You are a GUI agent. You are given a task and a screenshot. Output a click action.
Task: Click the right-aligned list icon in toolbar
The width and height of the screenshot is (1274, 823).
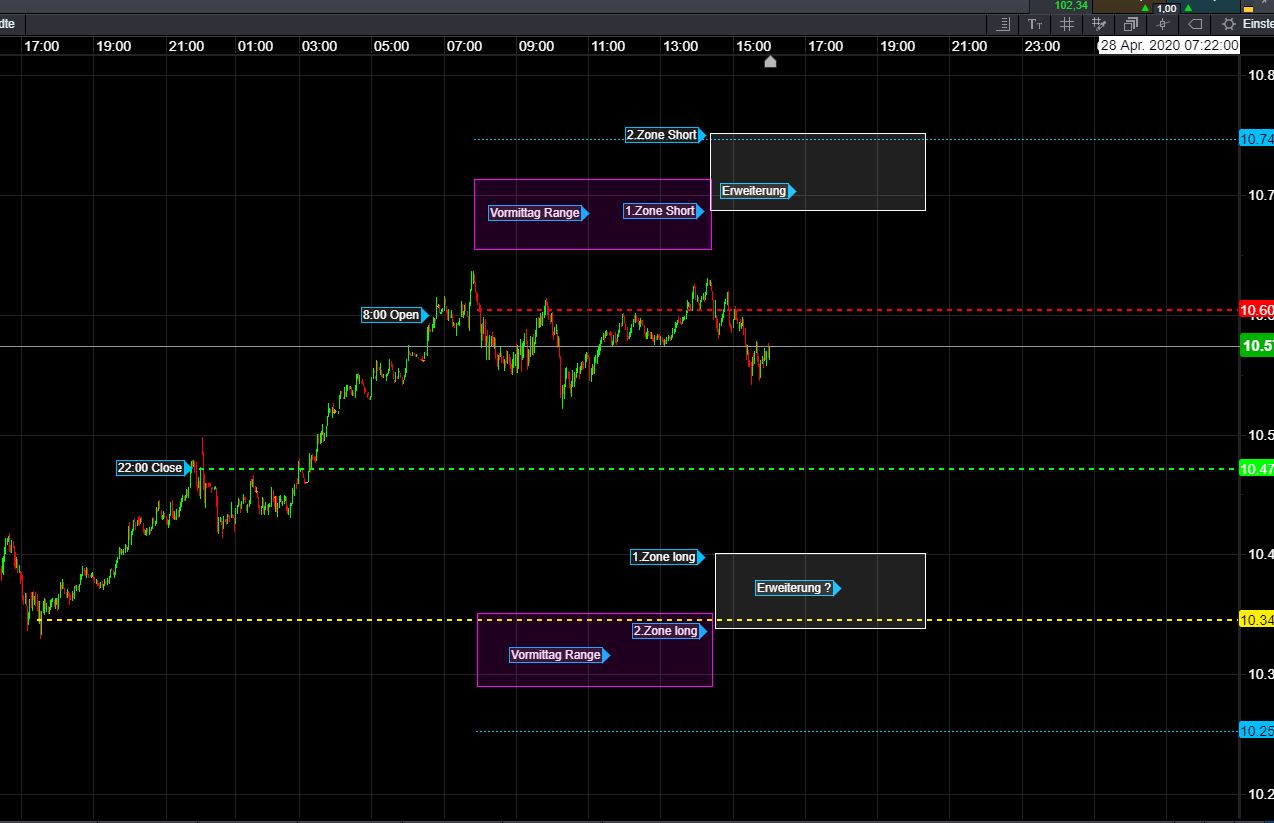tap(1004, 24)
